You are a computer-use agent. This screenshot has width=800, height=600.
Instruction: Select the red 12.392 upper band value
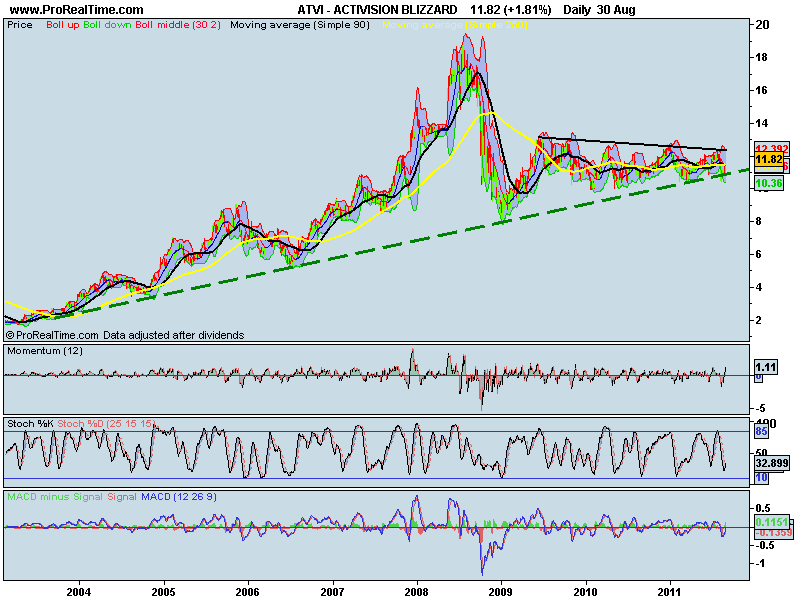tap(772, 148)
